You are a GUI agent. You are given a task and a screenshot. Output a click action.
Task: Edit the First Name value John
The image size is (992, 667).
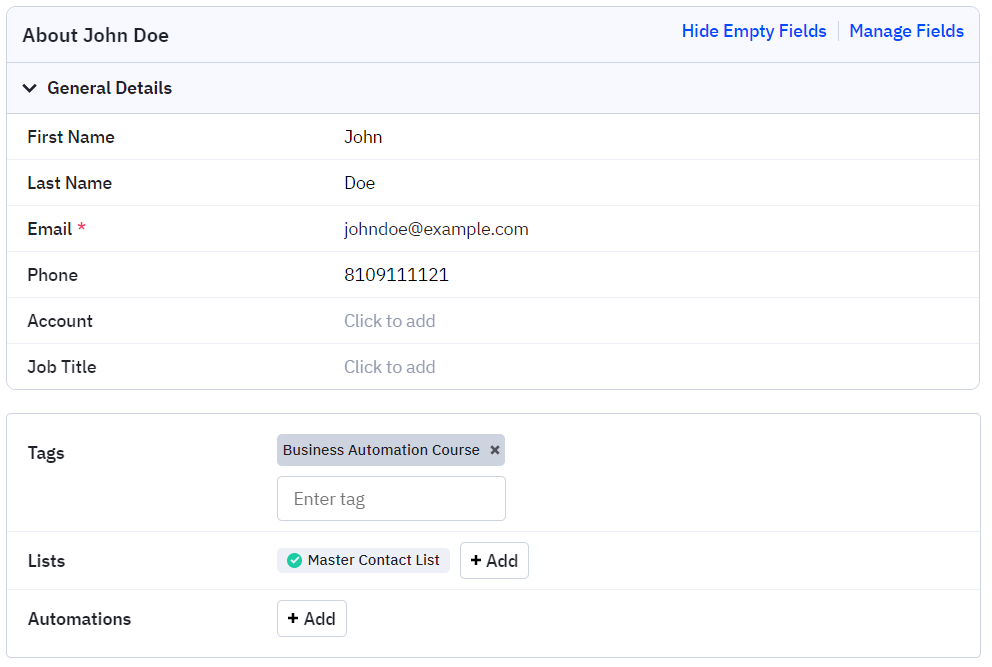[363, 137]
